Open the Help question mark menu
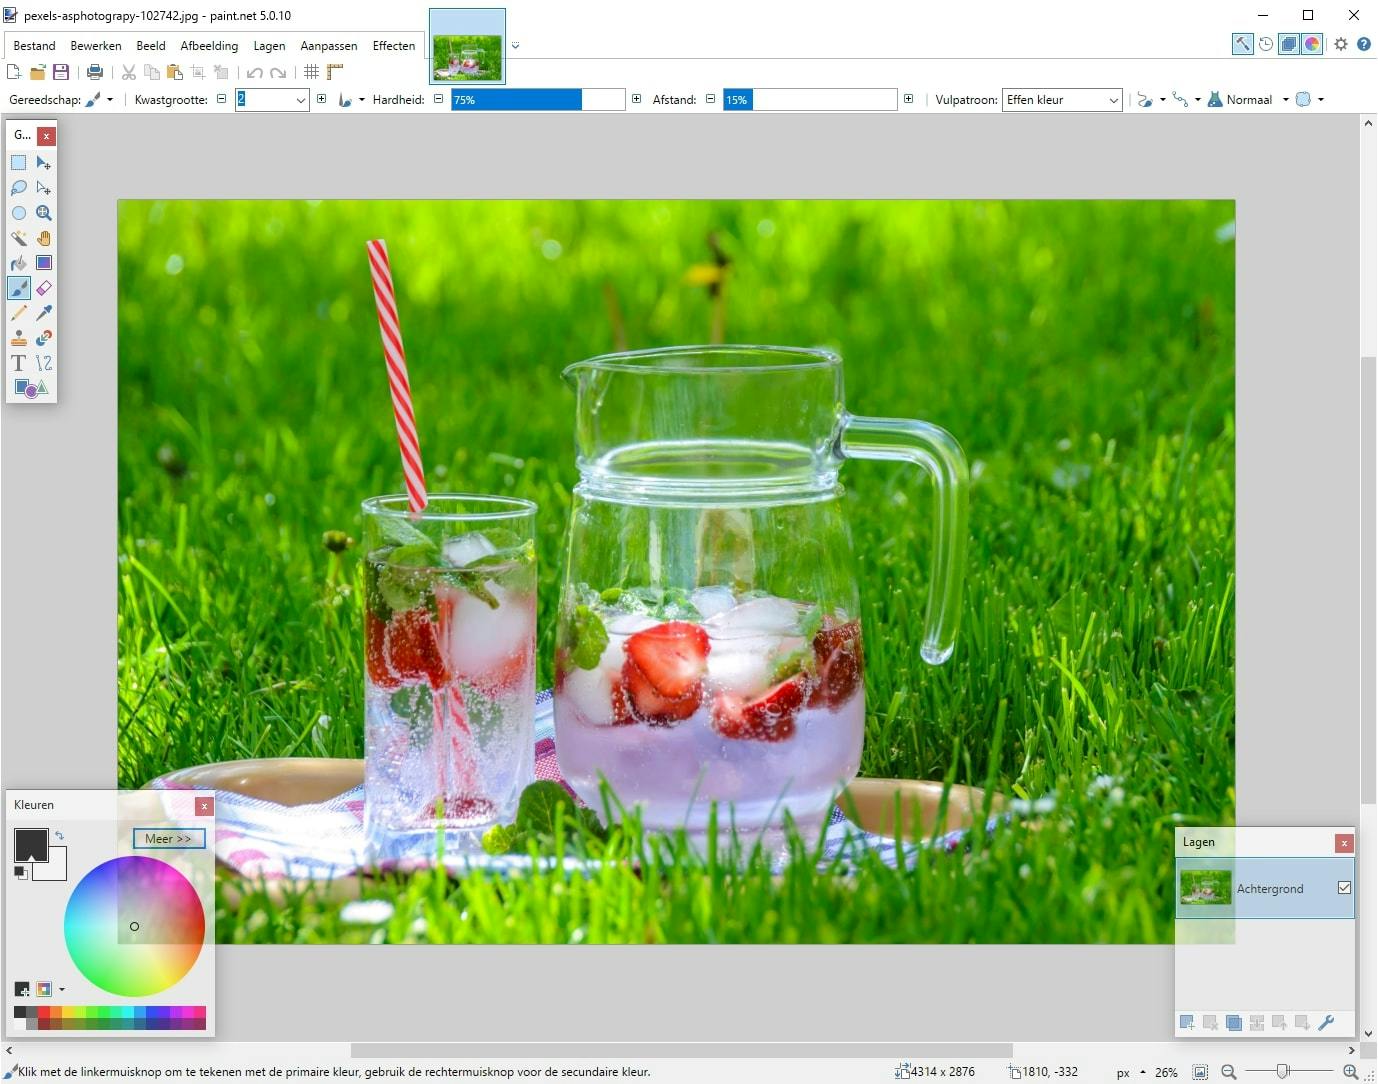Image resolution: width=1378 pixels, height=1084 pixels. (x=1364, y=44)
